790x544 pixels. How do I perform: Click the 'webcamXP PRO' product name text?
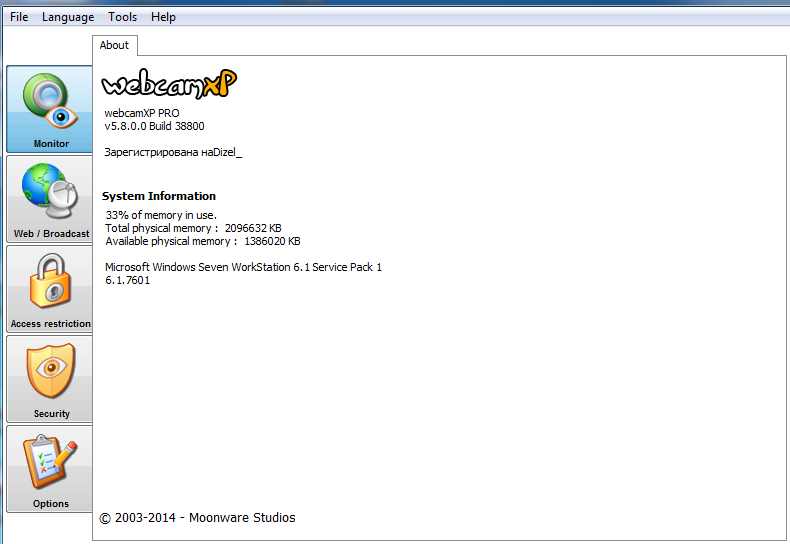coord(142,113)
